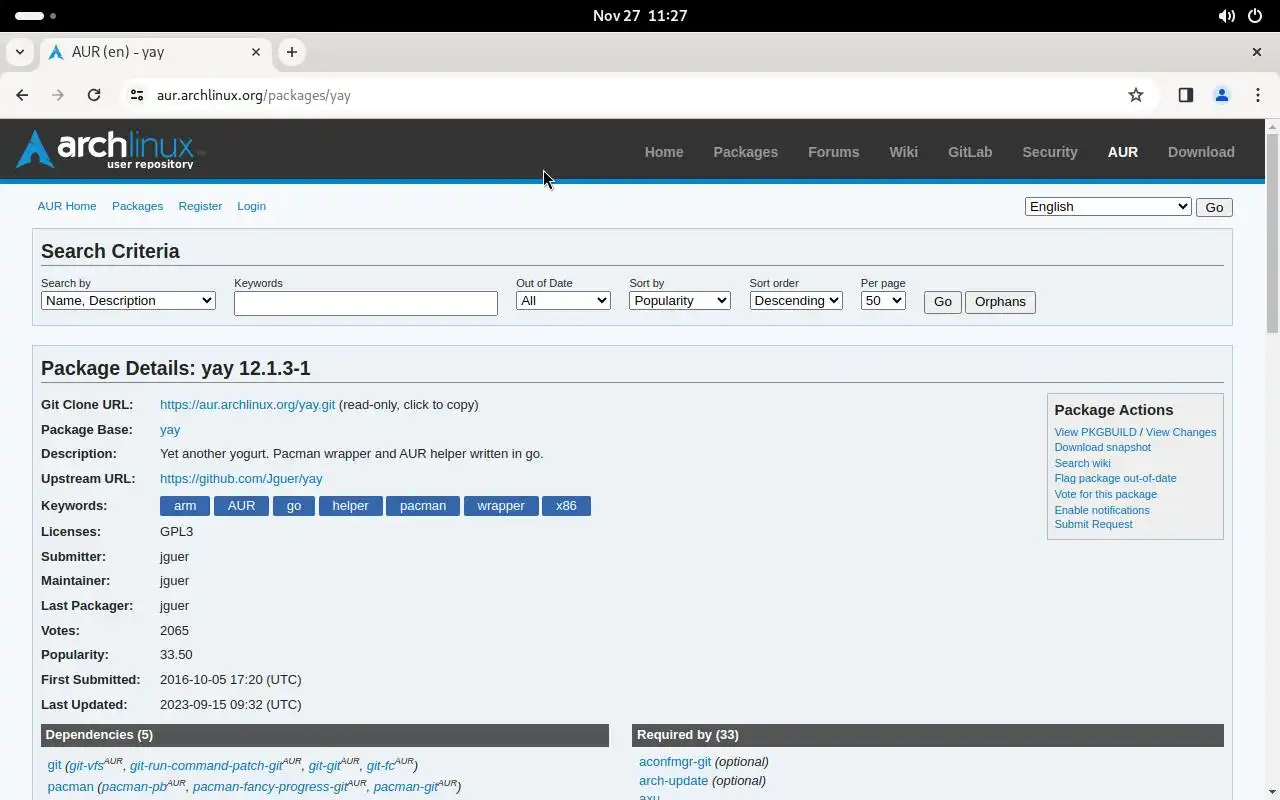
Task: Click the helper keyword tag
Action: pyautogui.click(x=350, y=506)
